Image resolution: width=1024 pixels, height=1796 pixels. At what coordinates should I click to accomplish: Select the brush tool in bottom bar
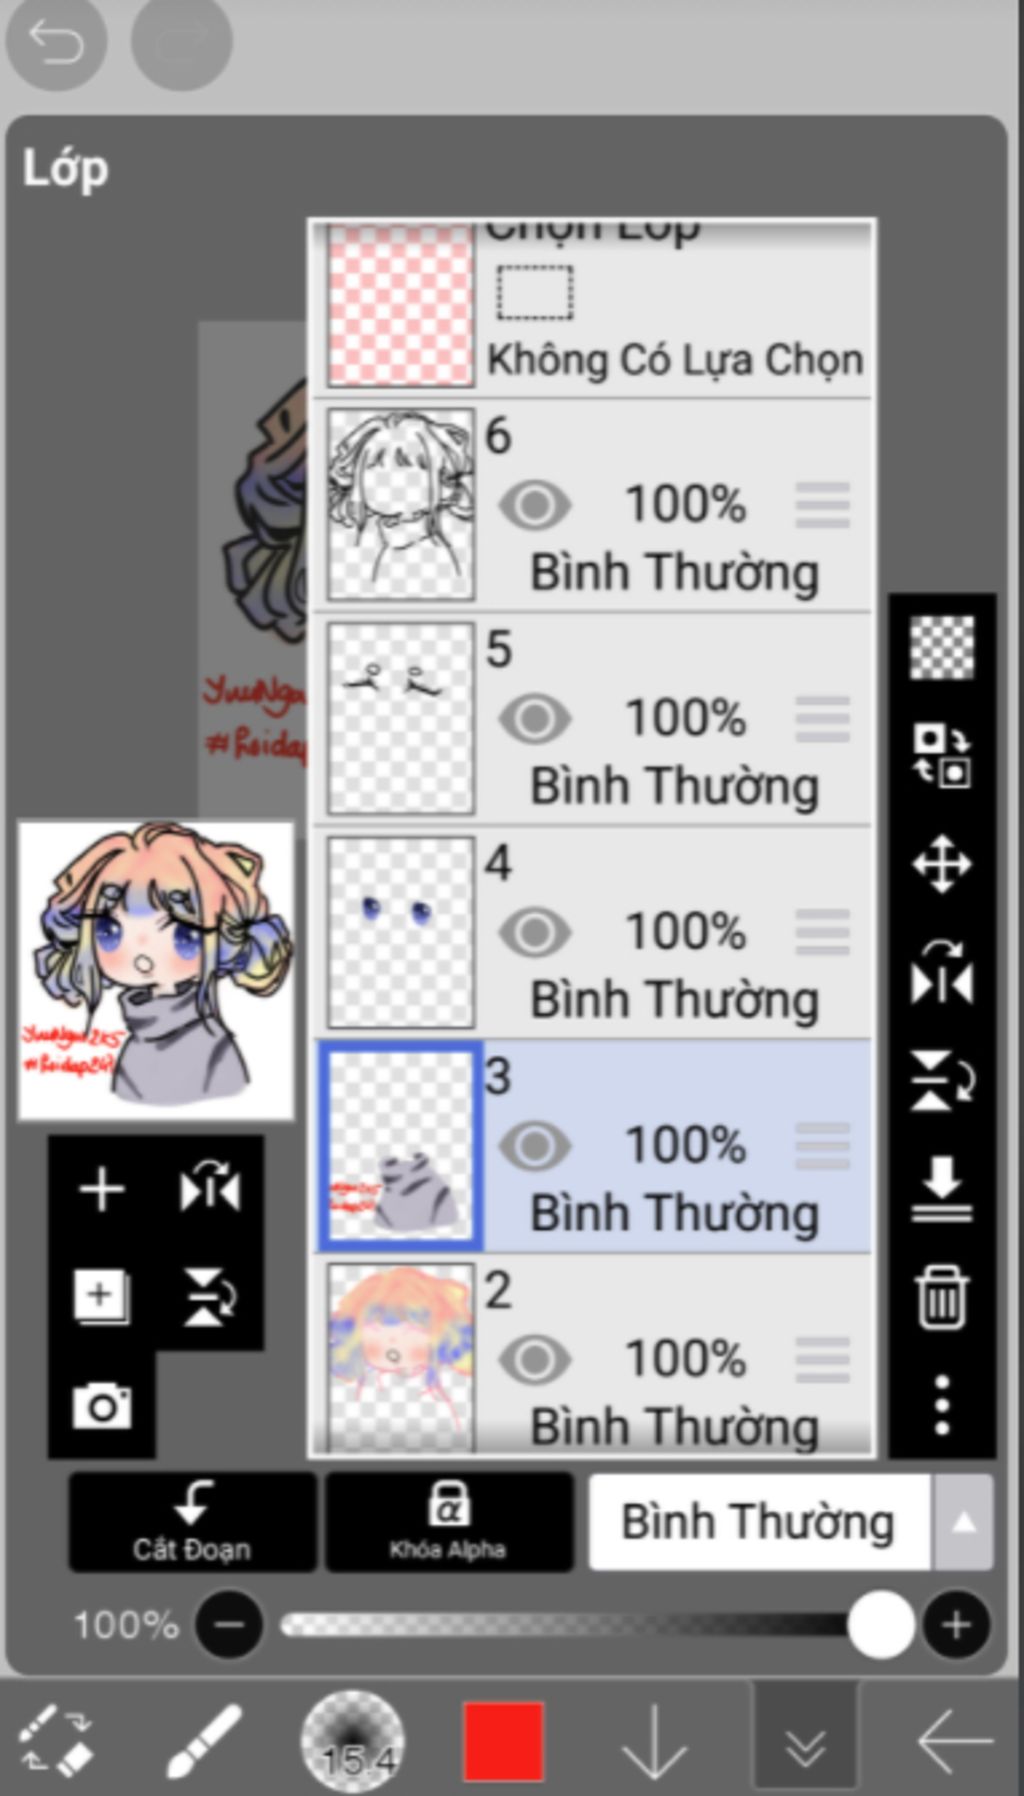pyautogui.click(x=203, y=1741)
